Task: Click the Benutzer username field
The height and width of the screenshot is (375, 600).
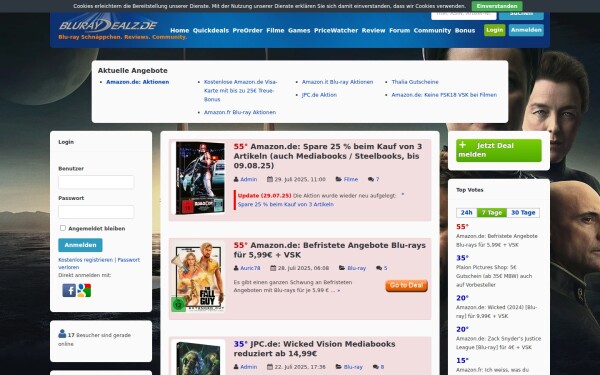Action: [x=96, y=182]
